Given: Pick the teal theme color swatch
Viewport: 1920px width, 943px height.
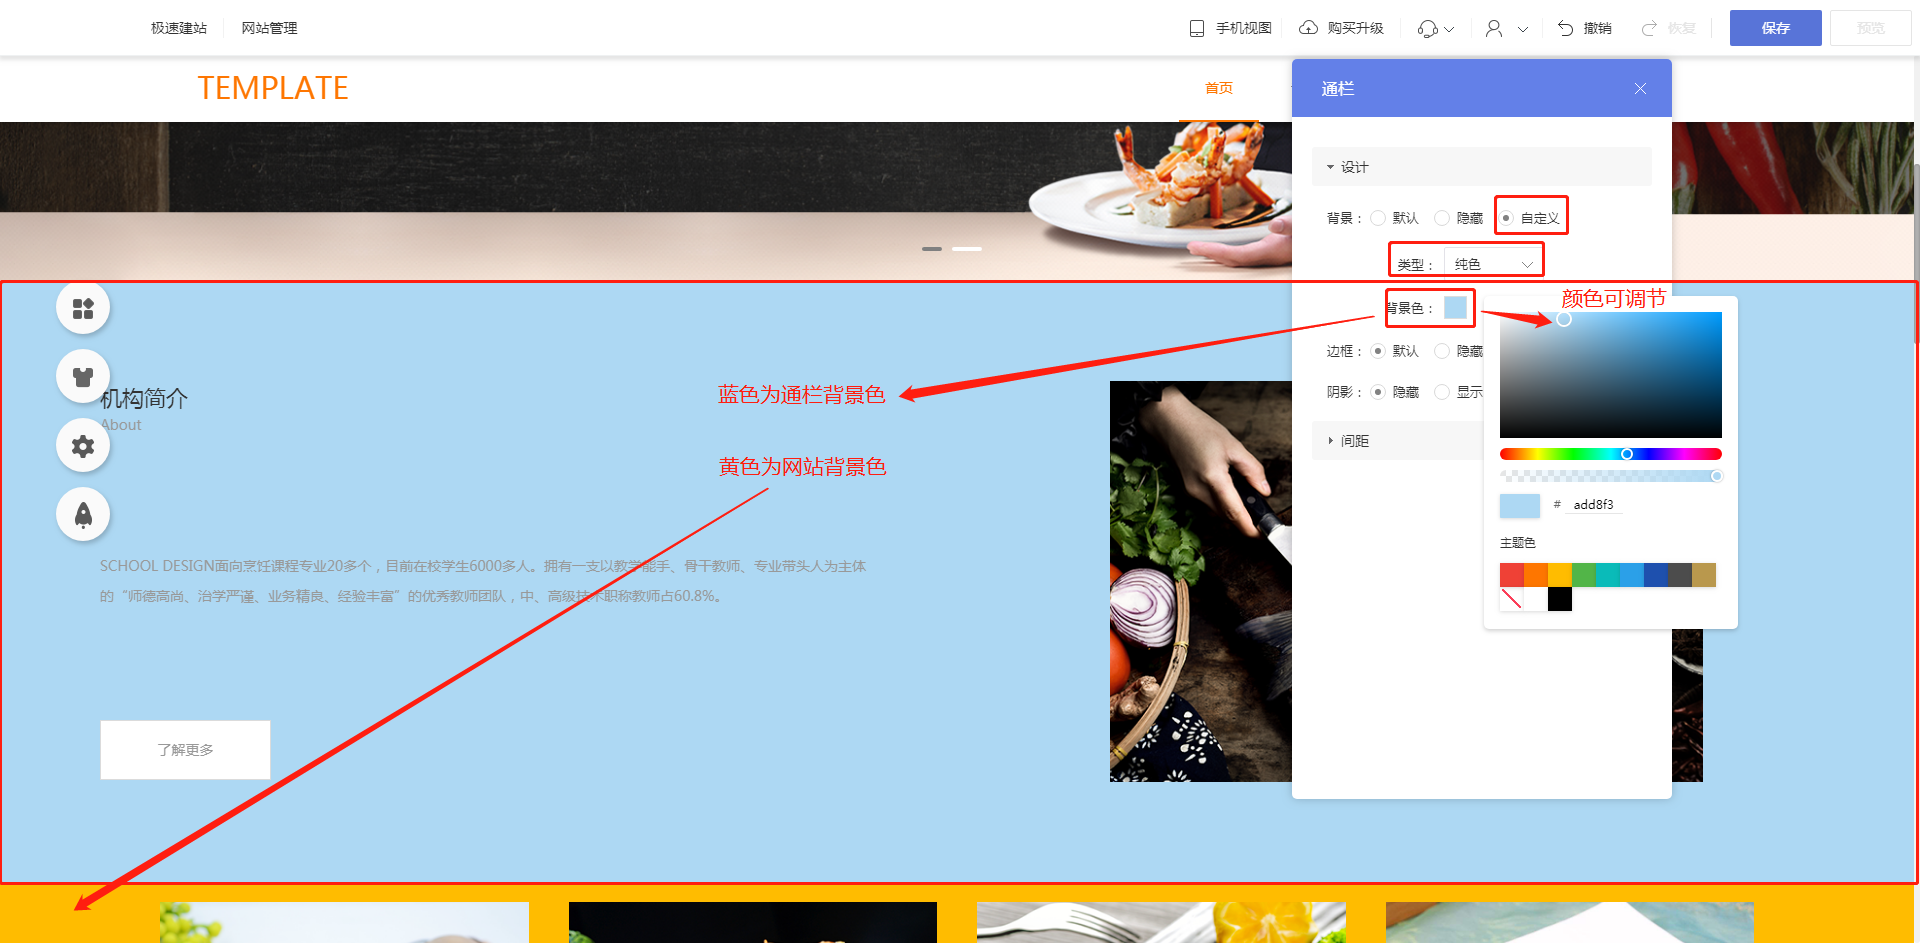Looking at the screenshot, I should 1608,575.
